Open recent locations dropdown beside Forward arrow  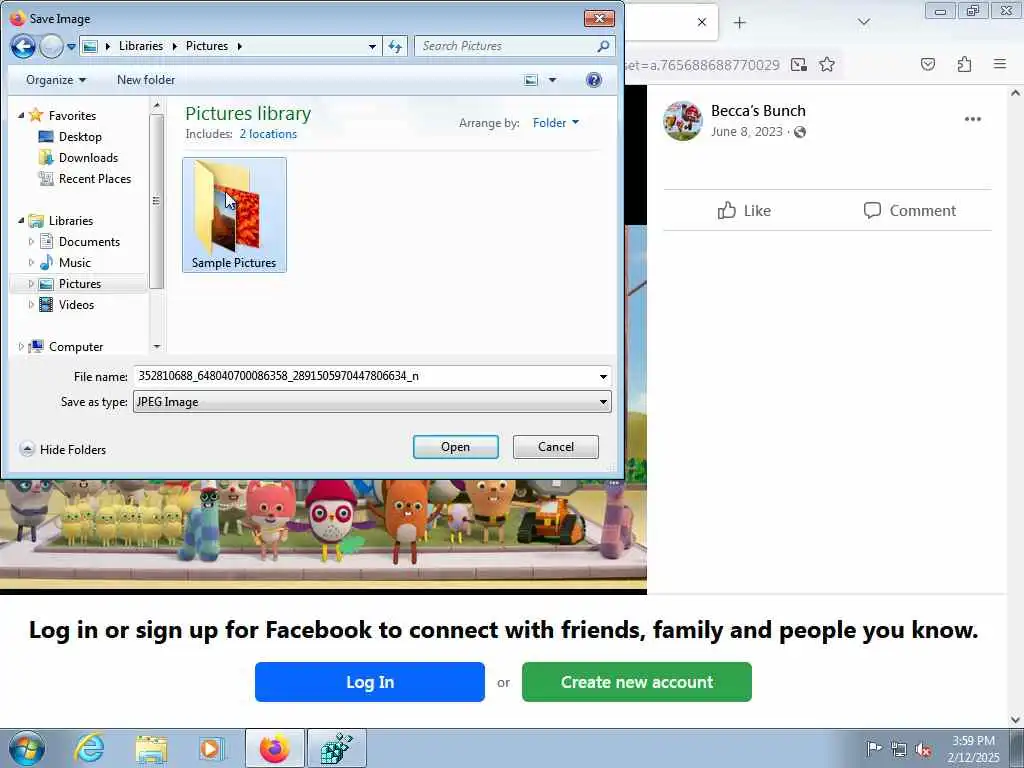pyautogui.click(x=71, y=47)
